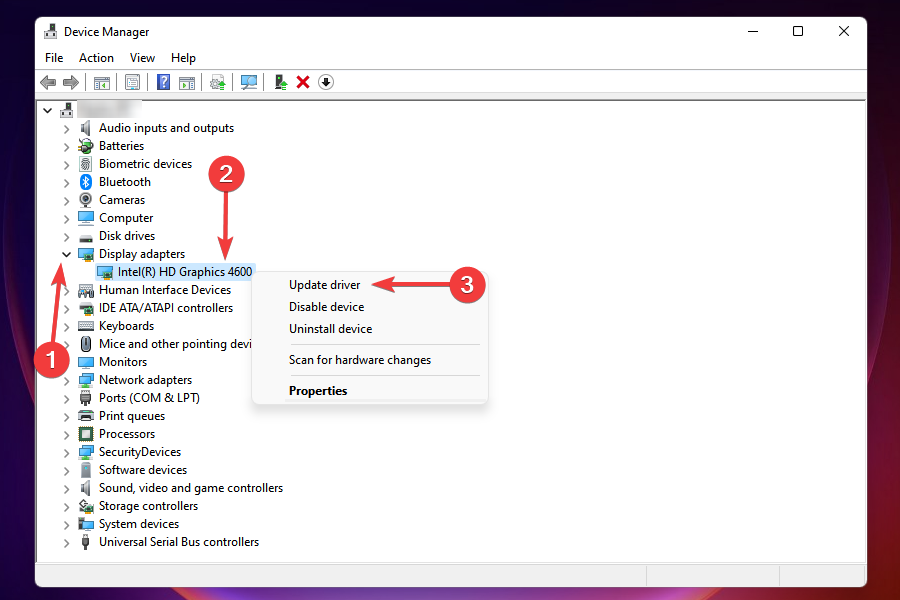The height and width of the screenshot is (600, 900).
Task: Click the Processors chip icon
Action: coord(86,434)
